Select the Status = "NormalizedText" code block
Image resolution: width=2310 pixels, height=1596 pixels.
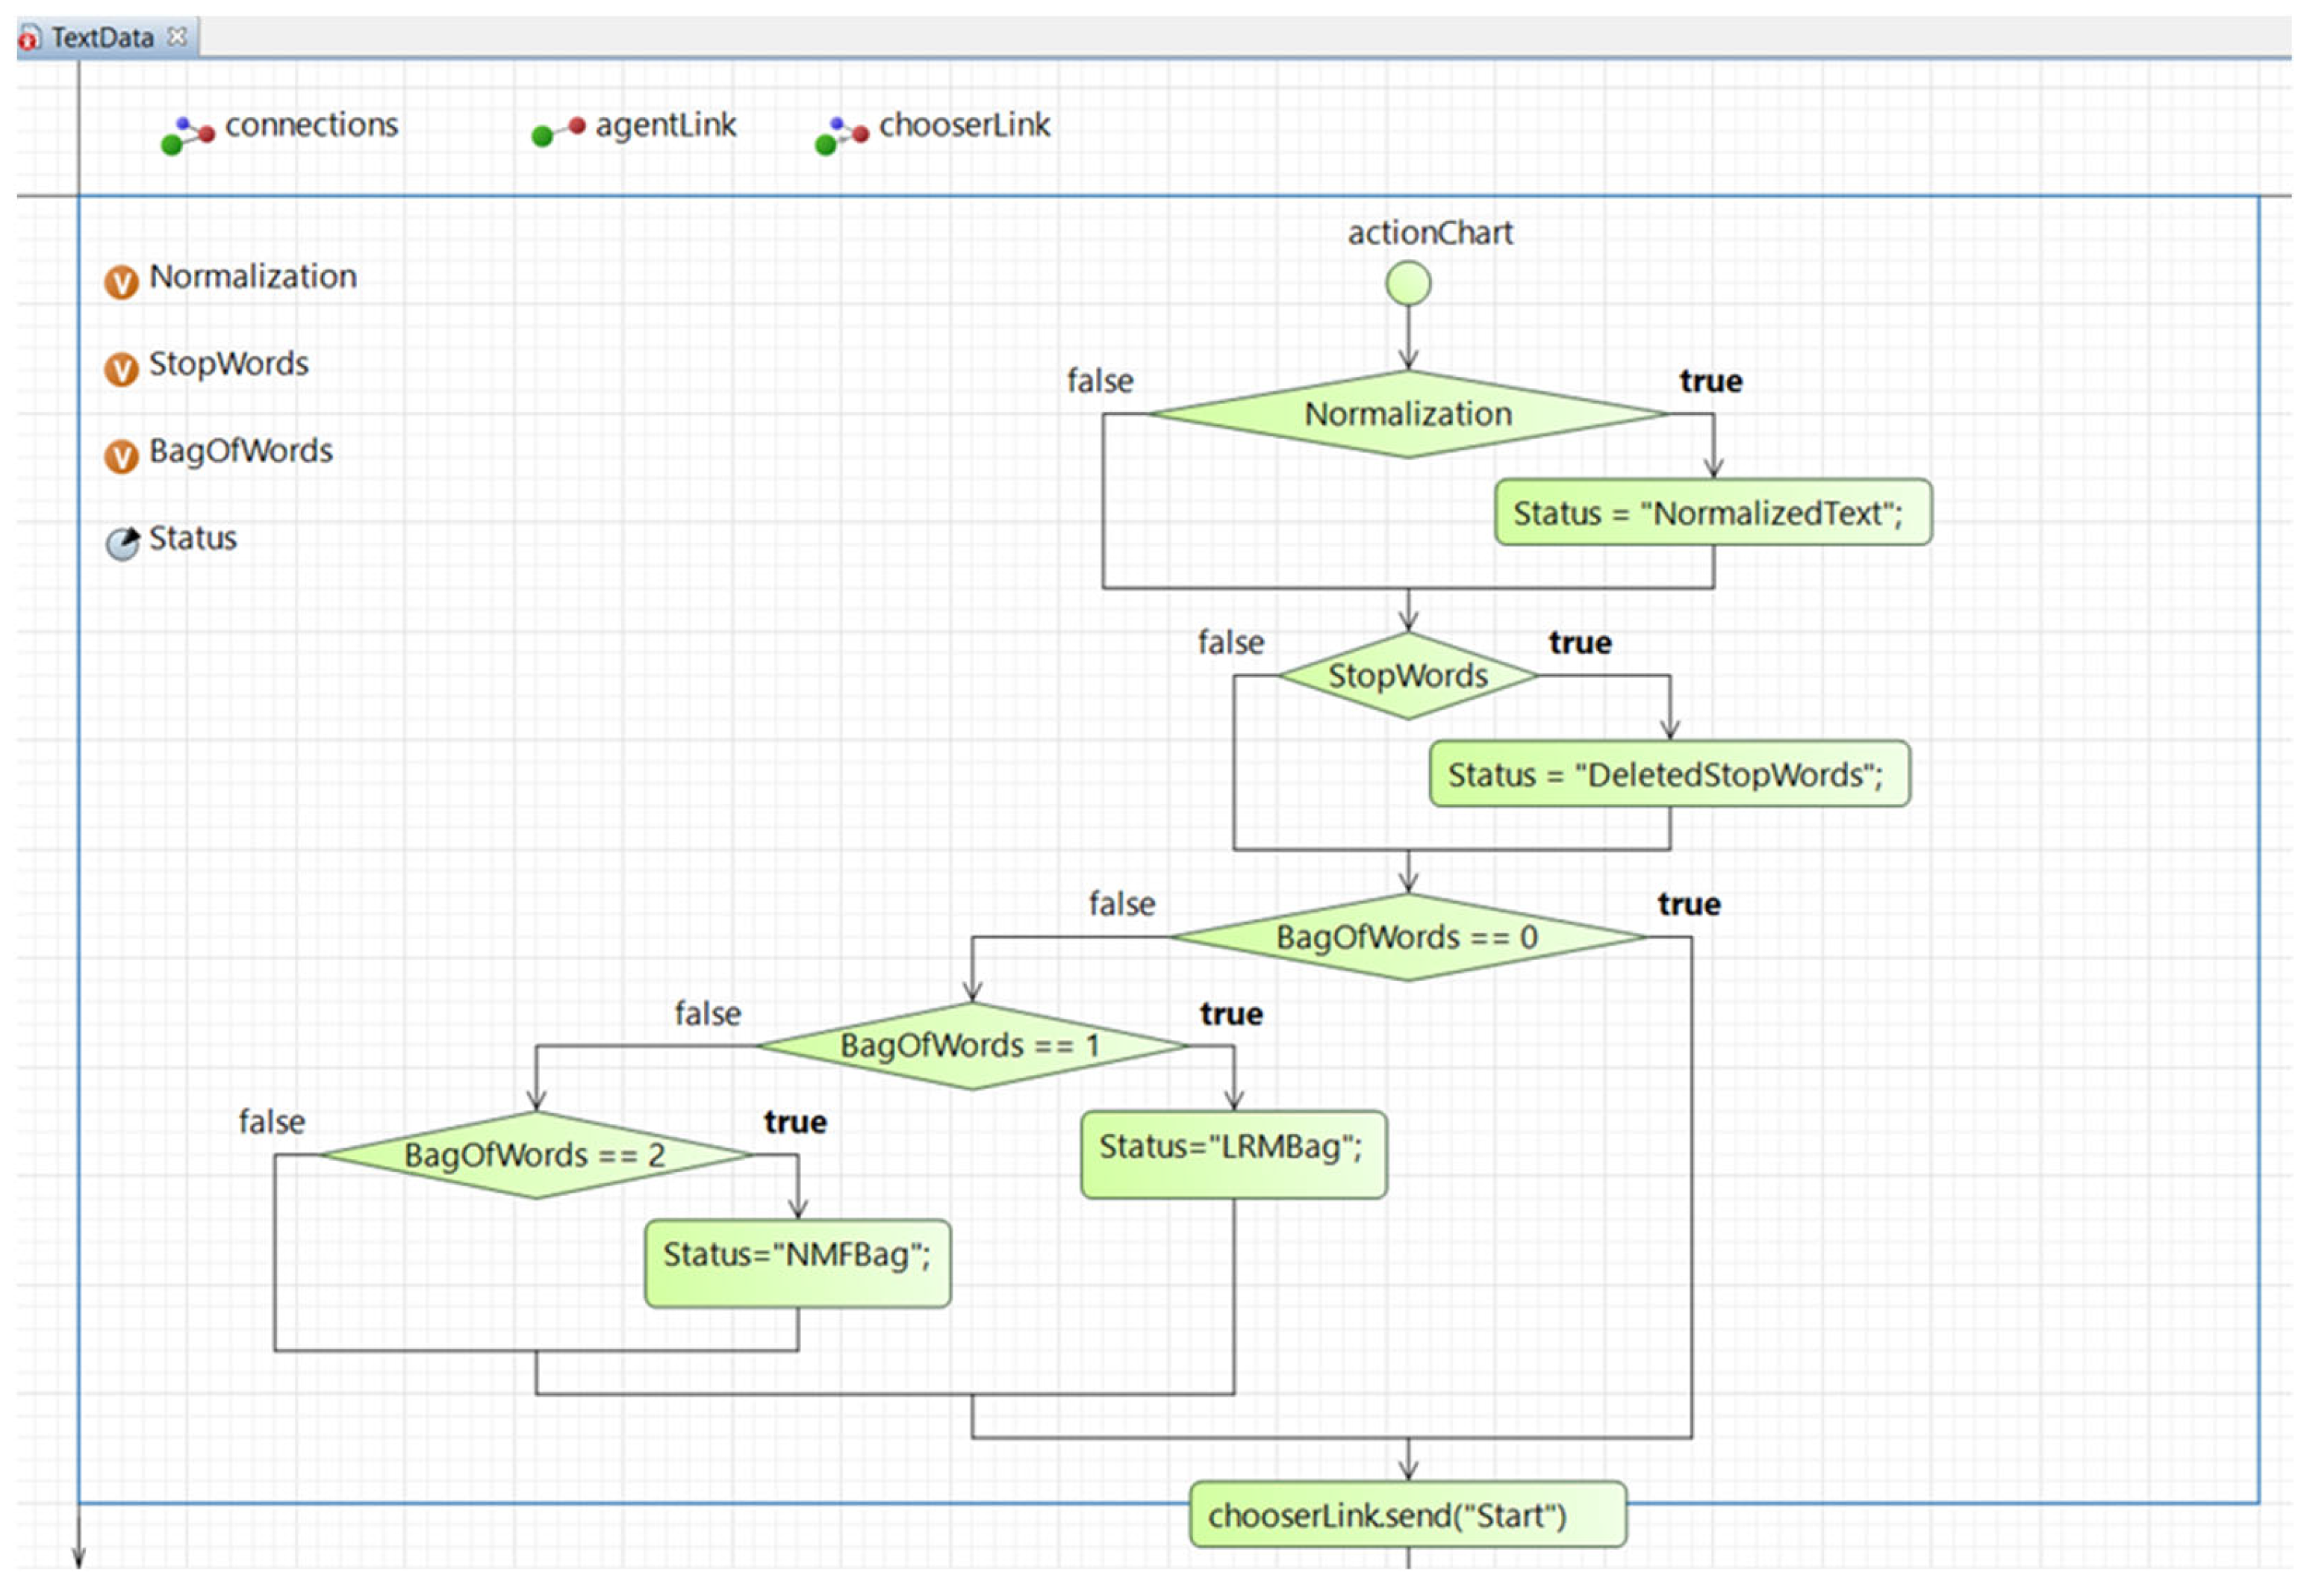[x=1712, y=513]
